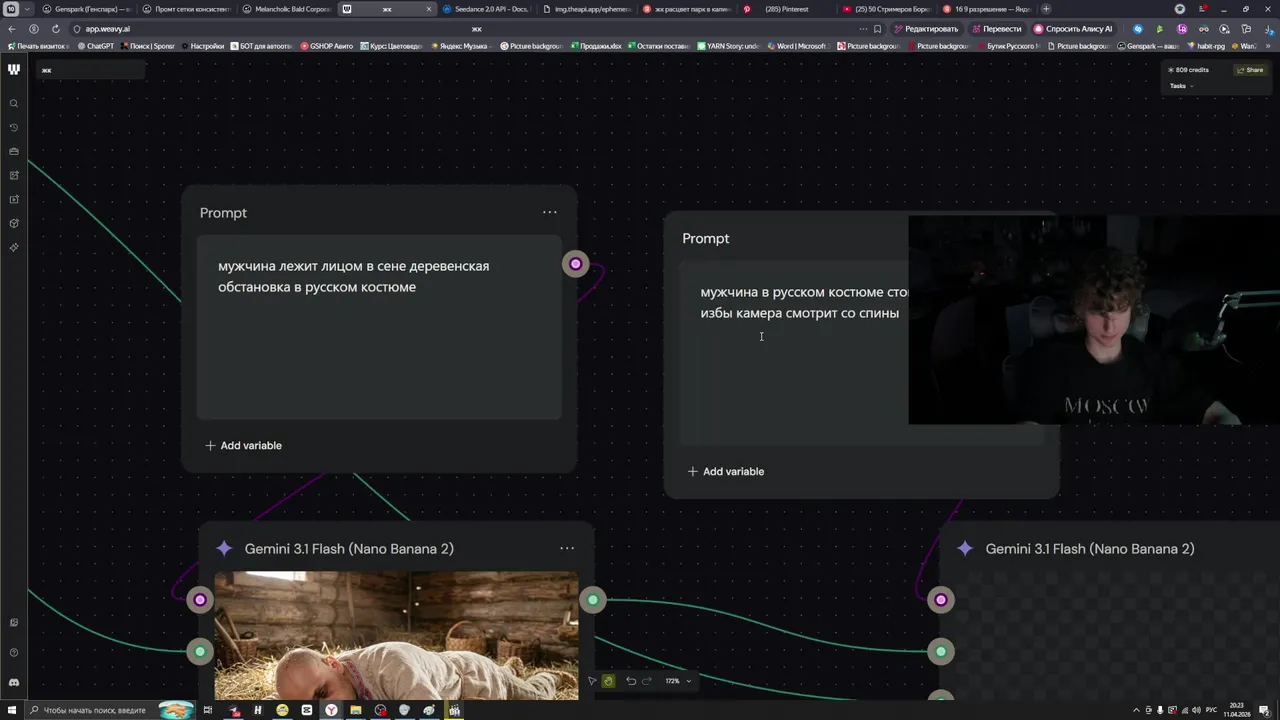This screenshot has height=720, width=1280.
Task: Close the active Weavy 'жк' tab
Action: (x=429, y=9)
